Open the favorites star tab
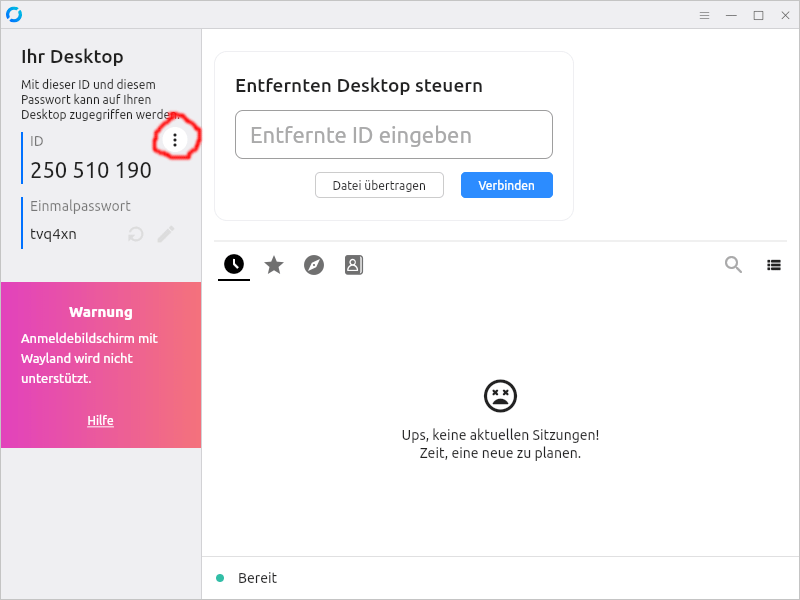800x600 pixels. pos(274,265)
